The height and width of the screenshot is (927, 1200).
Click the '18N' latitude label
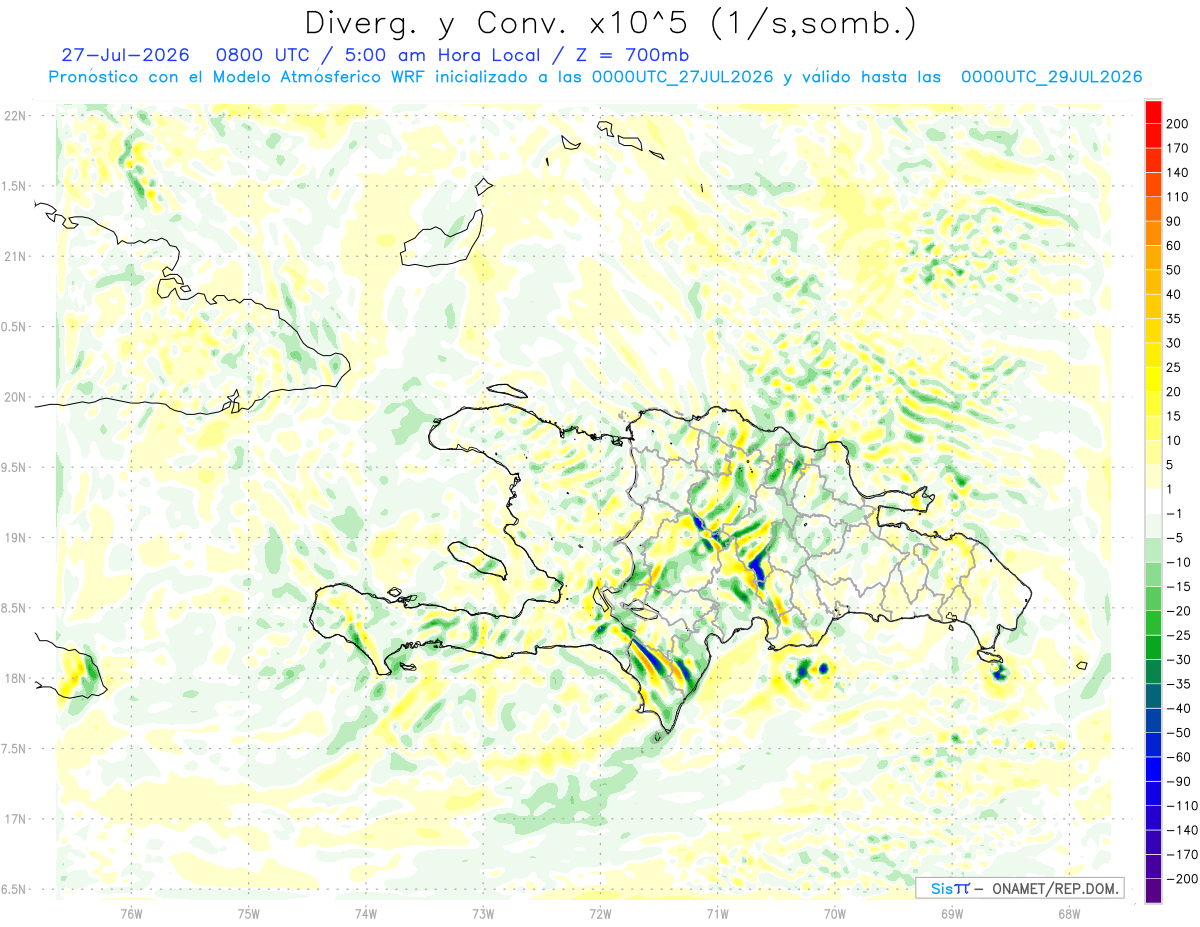pos(16,679)
